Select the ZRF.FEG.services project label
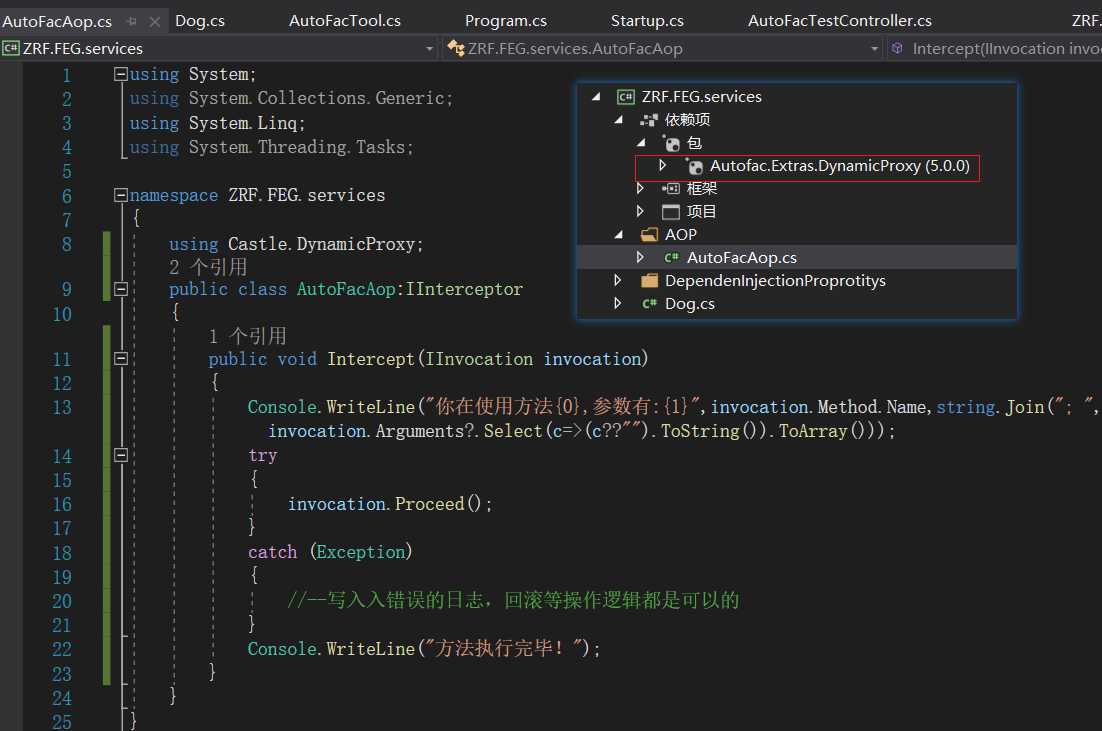This screenshot has width=1102, height=731. click(x=701, y=97)
